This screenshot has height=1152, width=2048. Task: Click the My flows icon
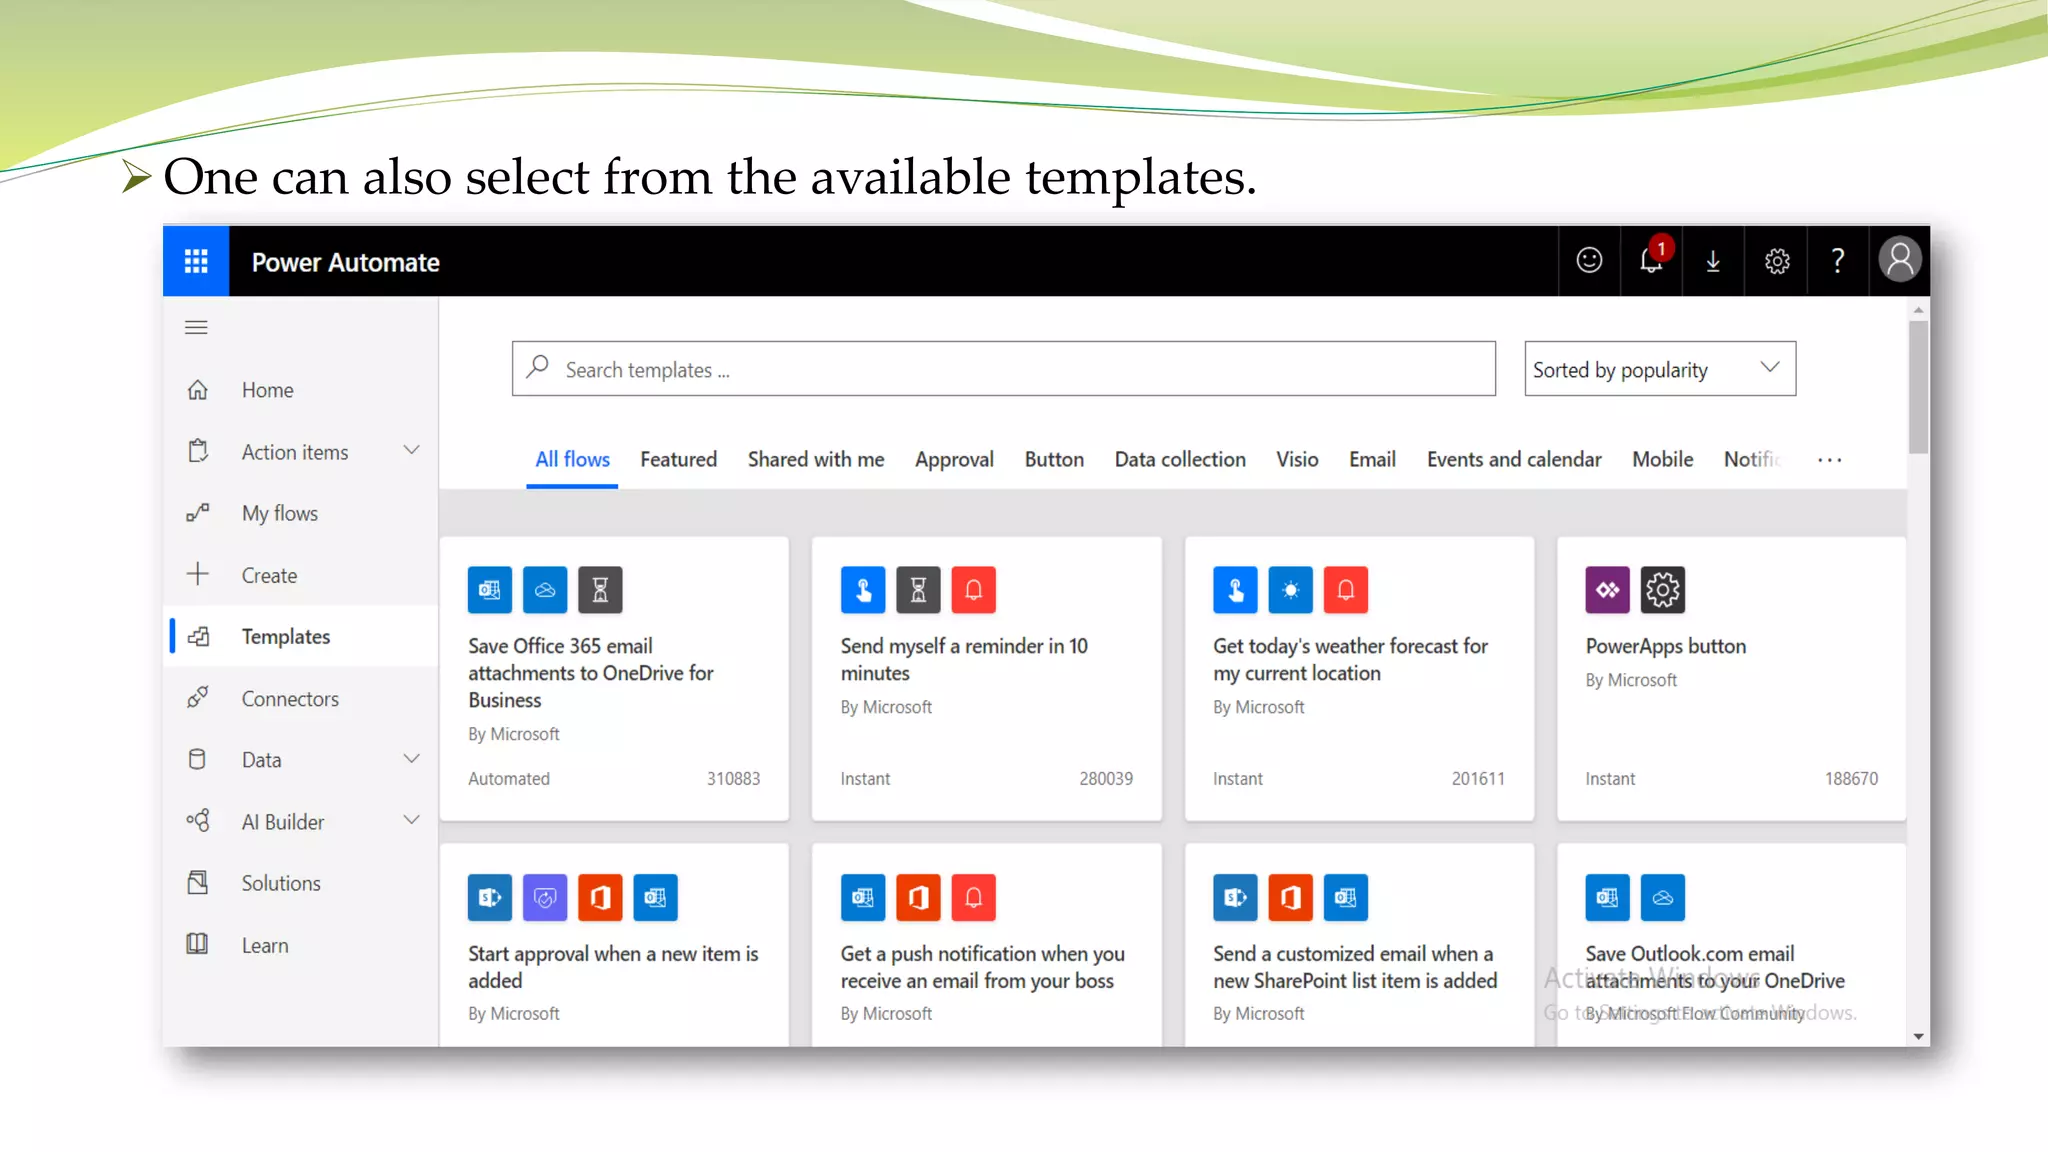click(x=198, y=513)
